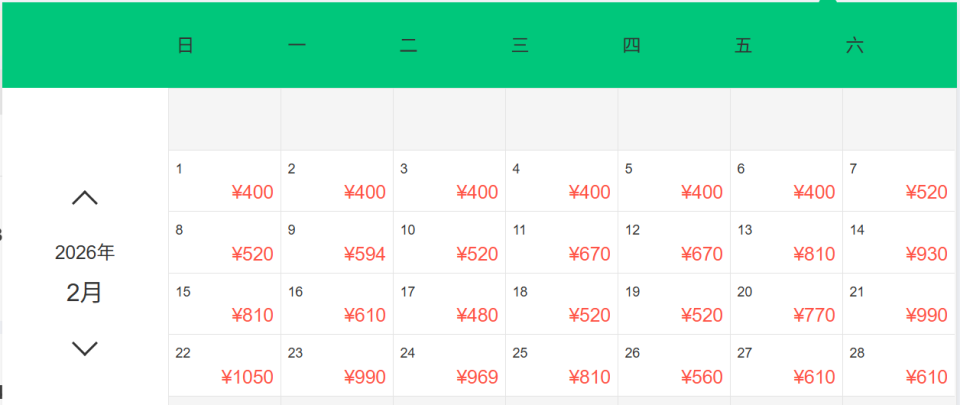Pick February 24 at ¥969
The height and width of the screenshot is (405, 960).
tap(449, 366)
